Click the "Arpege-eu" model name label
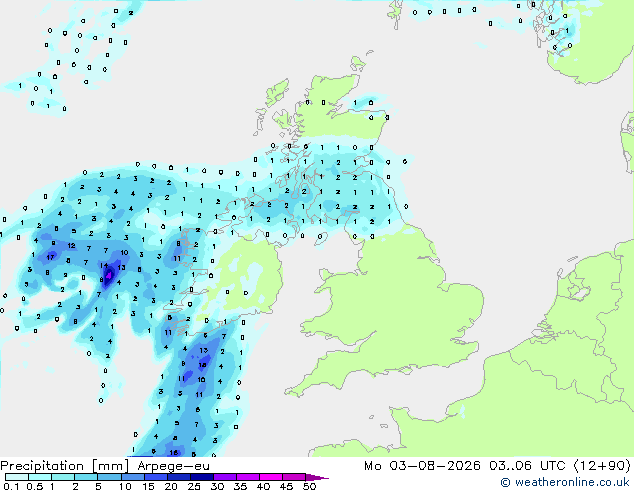 pos(173,466)
